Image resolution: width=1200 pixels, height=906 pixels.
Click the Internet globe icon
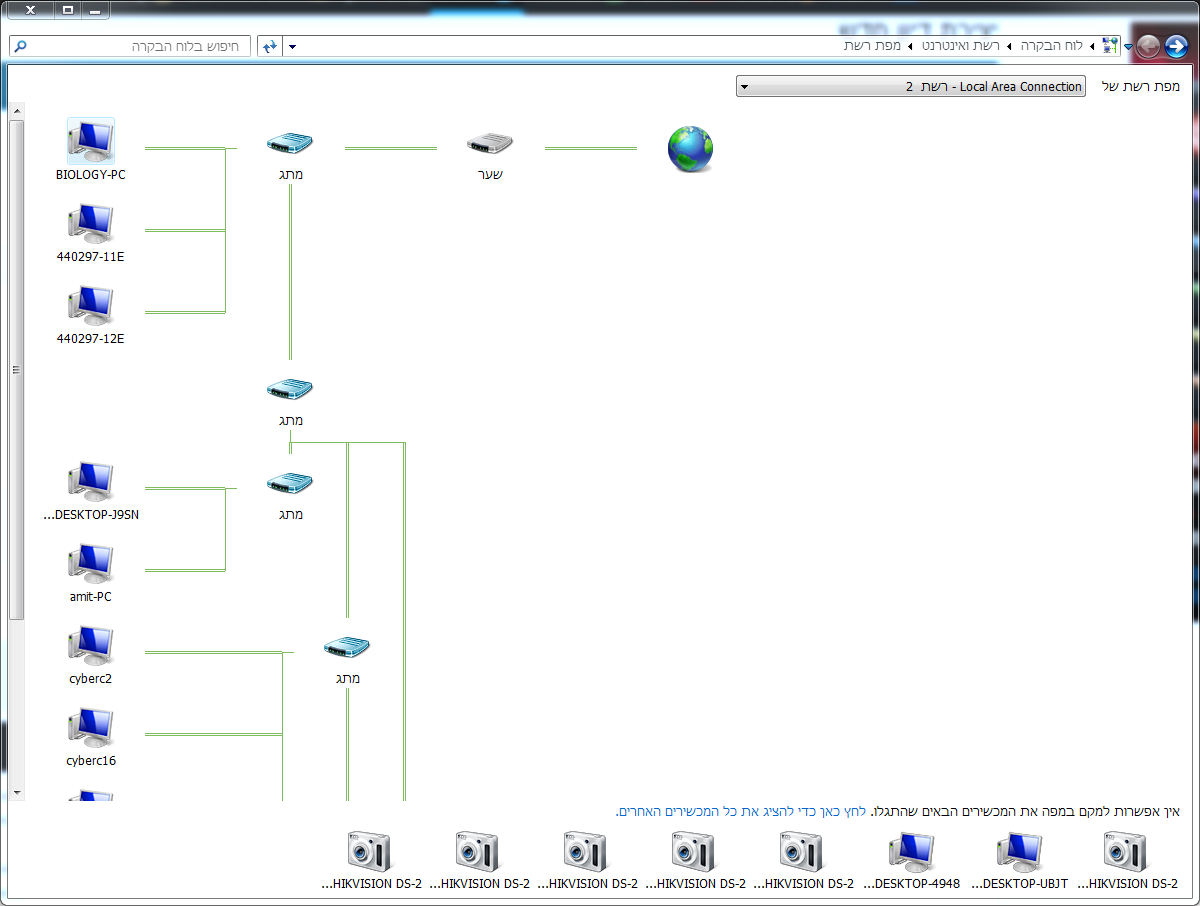click(690, 149)
